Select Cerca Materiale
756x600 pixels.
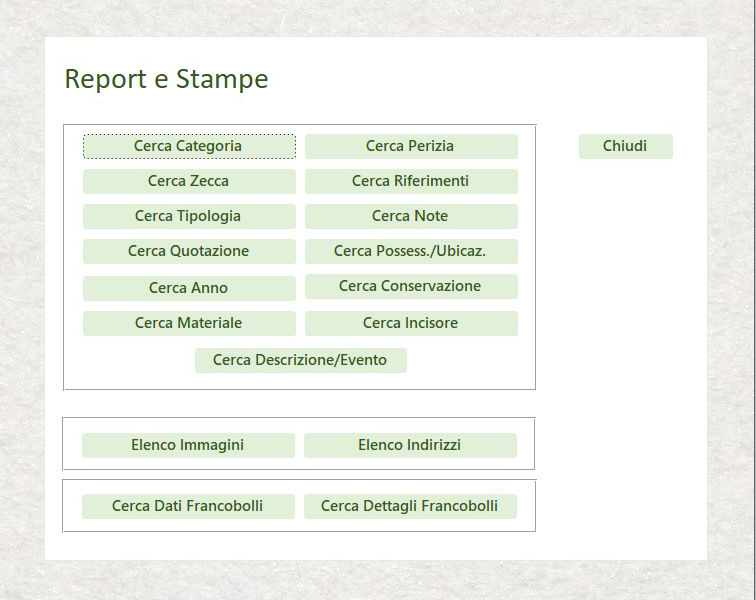click(x=189, y=323)
